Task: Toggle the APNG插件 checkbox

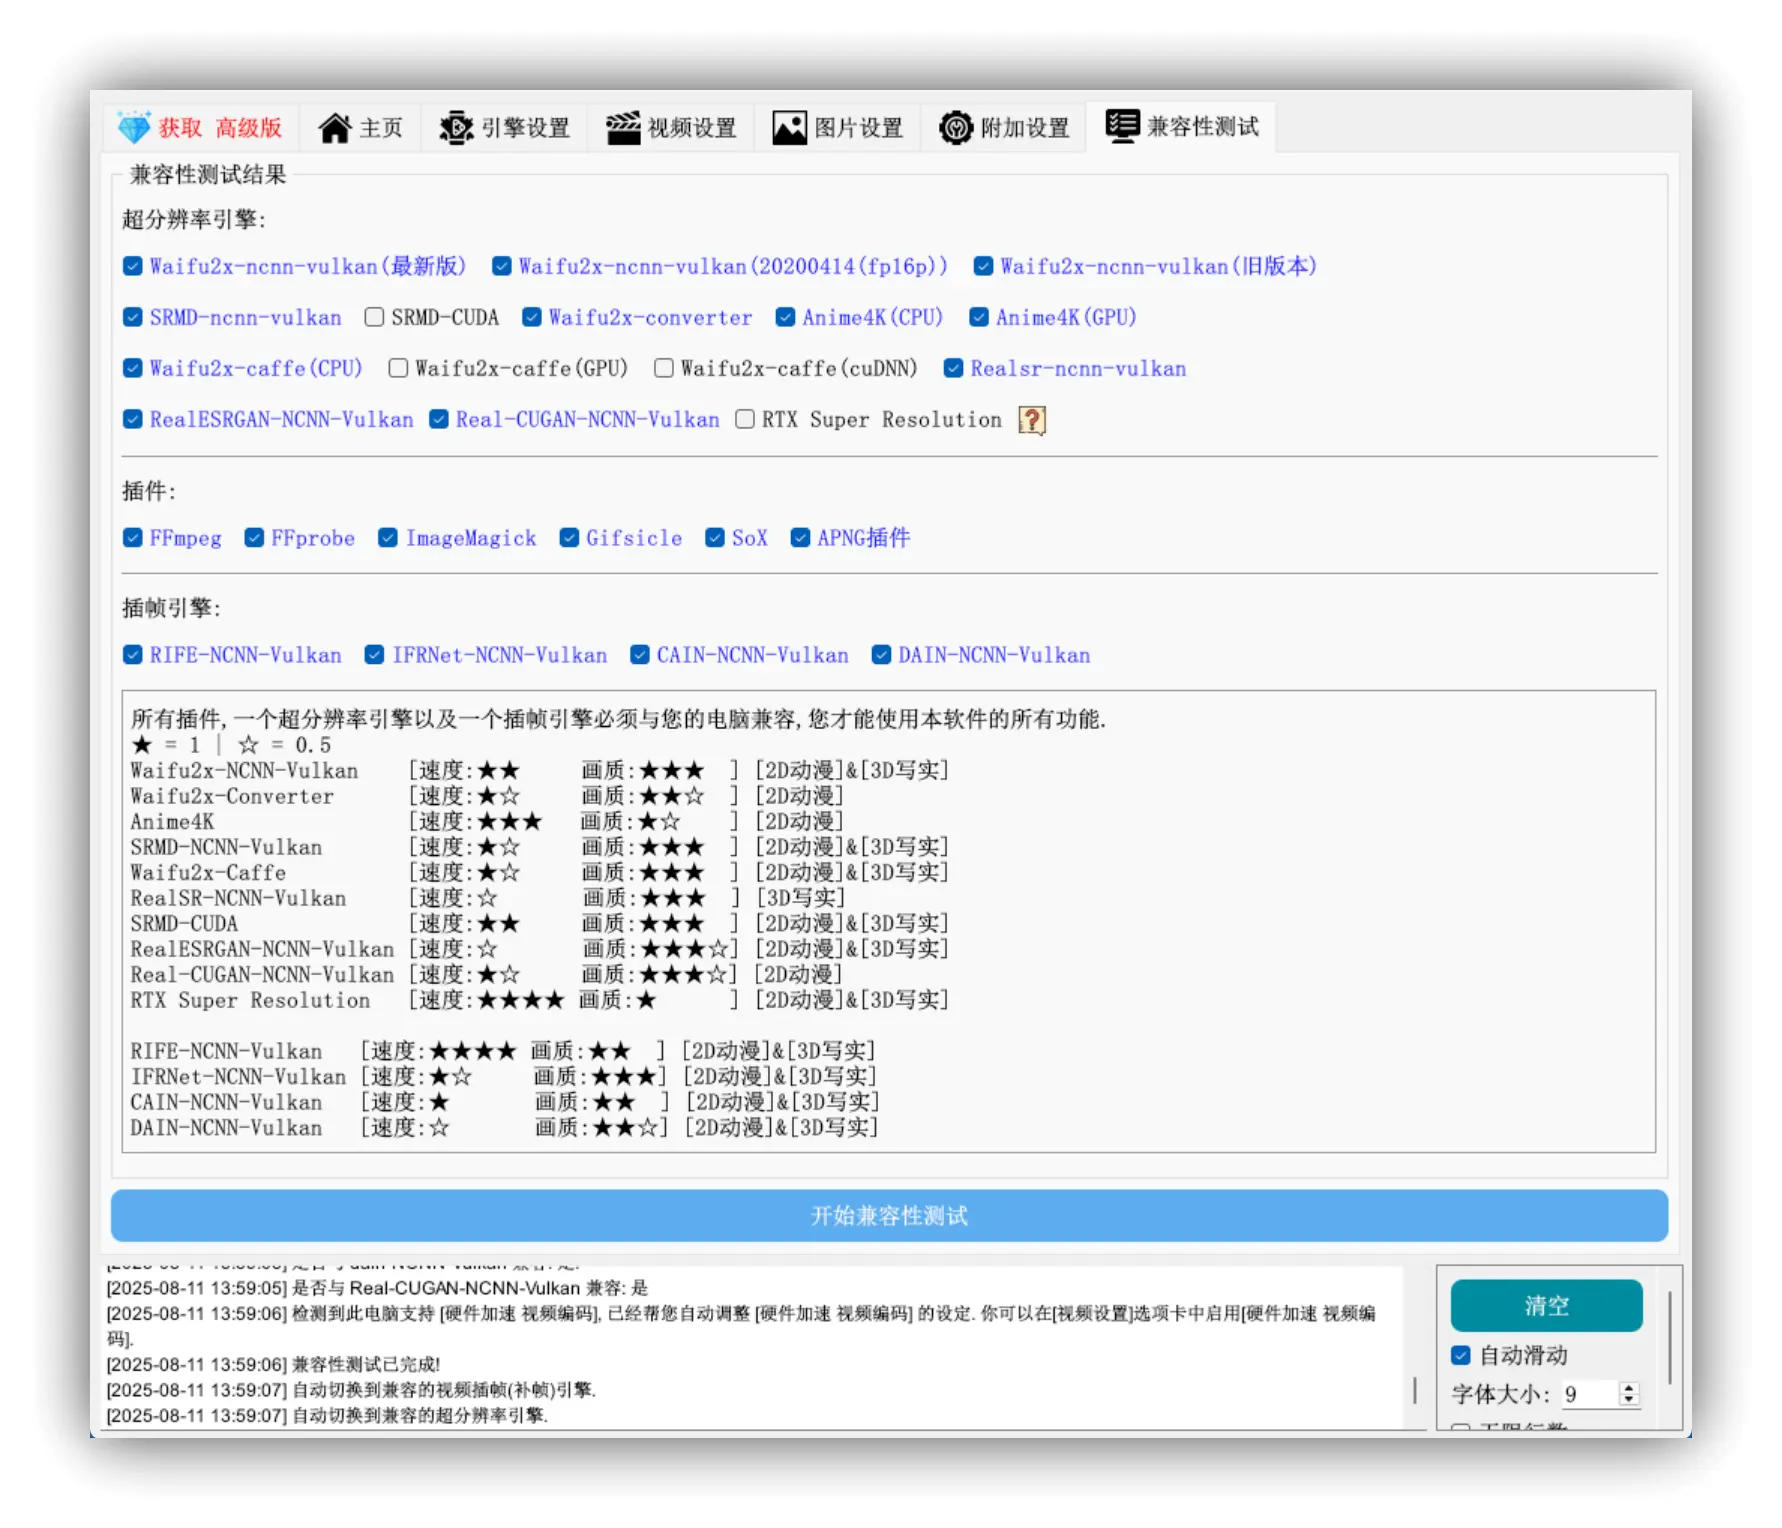Action: tap(800, 538)
